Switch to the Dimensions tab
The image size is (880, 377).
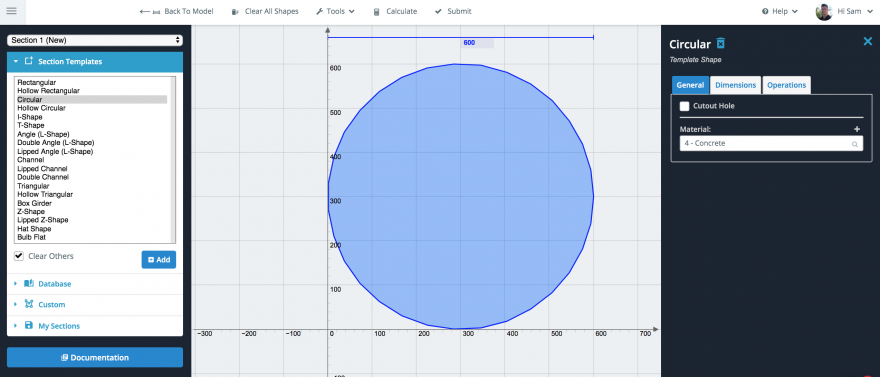pyautogui.click(x=735, y=85)
